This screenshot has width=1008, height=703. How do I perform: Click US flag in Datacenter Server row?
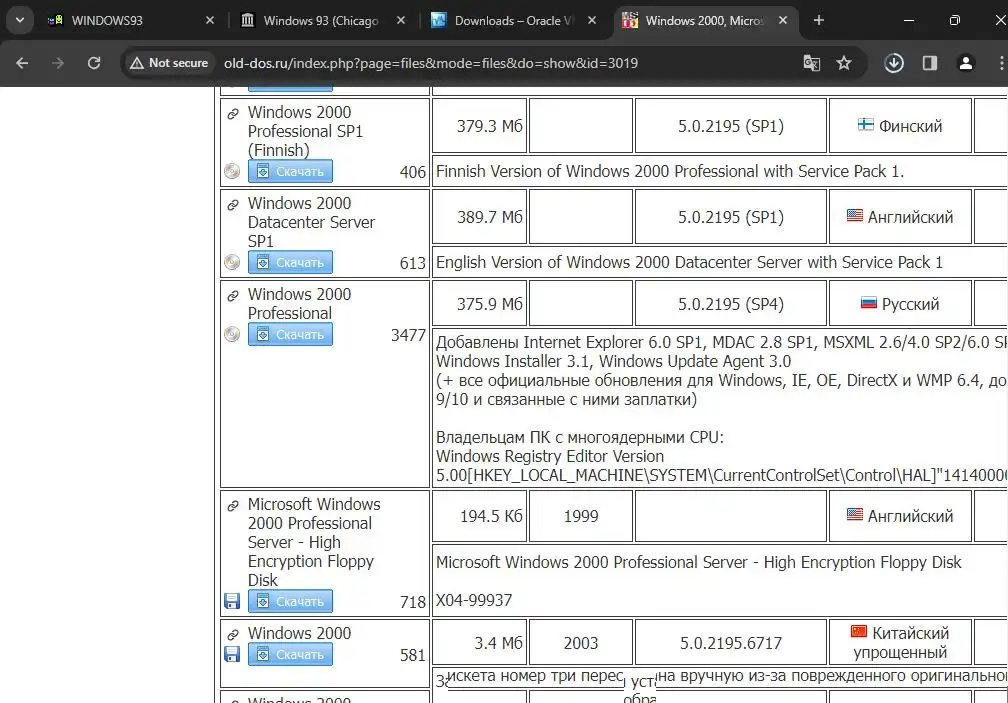pos(854,216)
